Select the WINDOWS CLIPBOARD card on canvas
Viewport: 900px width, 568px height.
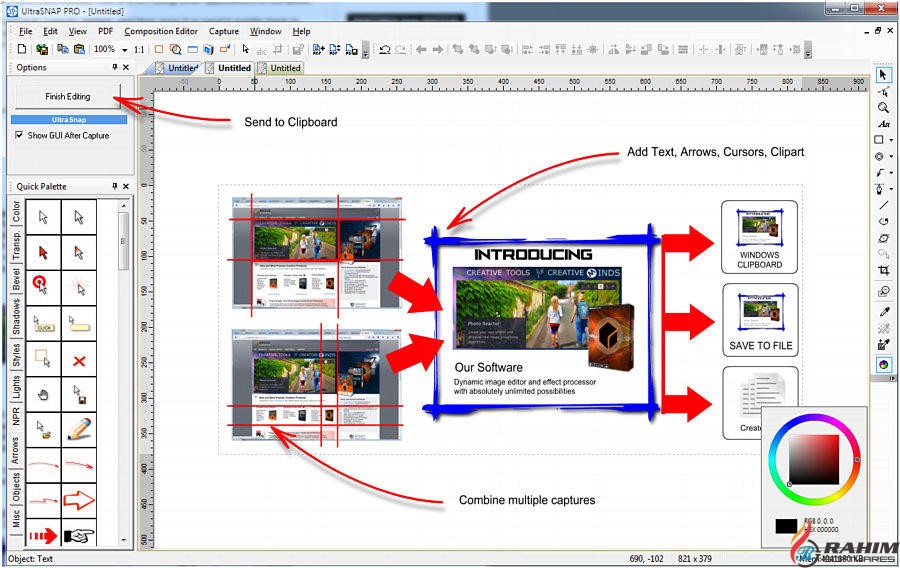click(759, 237)
